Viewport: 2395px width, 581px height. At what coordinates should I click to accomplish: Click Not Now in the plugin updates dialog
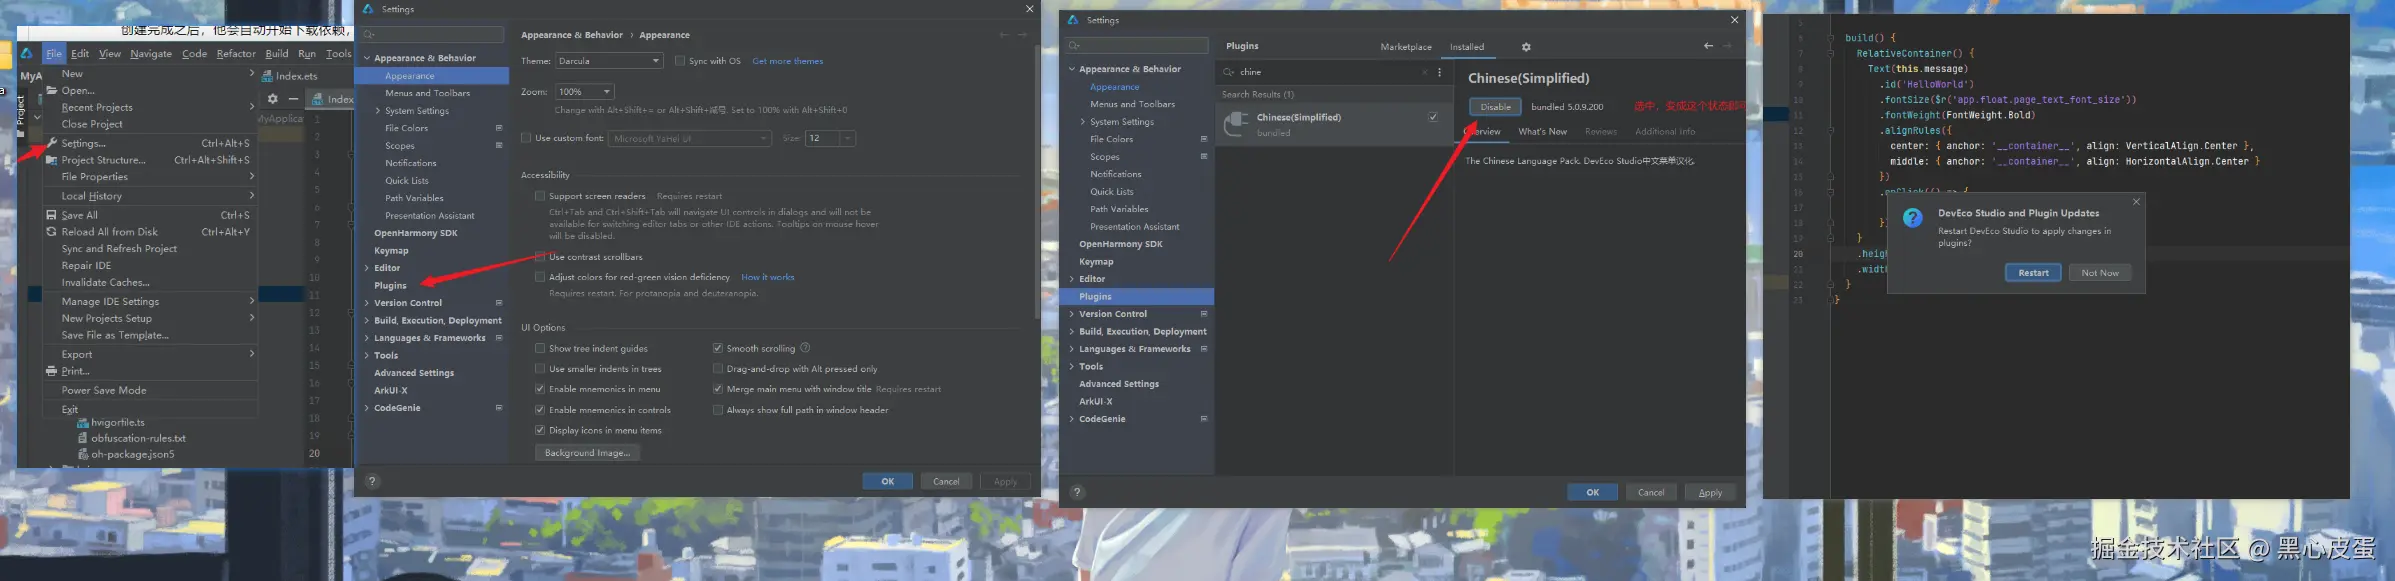point(2100,273)
